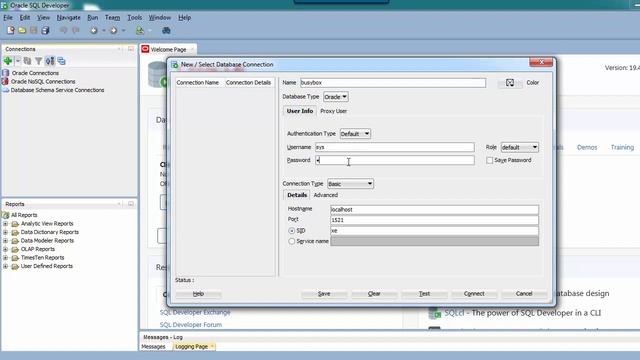The width and height of the screenshot is (640, 360).
Task: Click the Oracle NoSQL Connections icon
Action: tap(5, 81)
